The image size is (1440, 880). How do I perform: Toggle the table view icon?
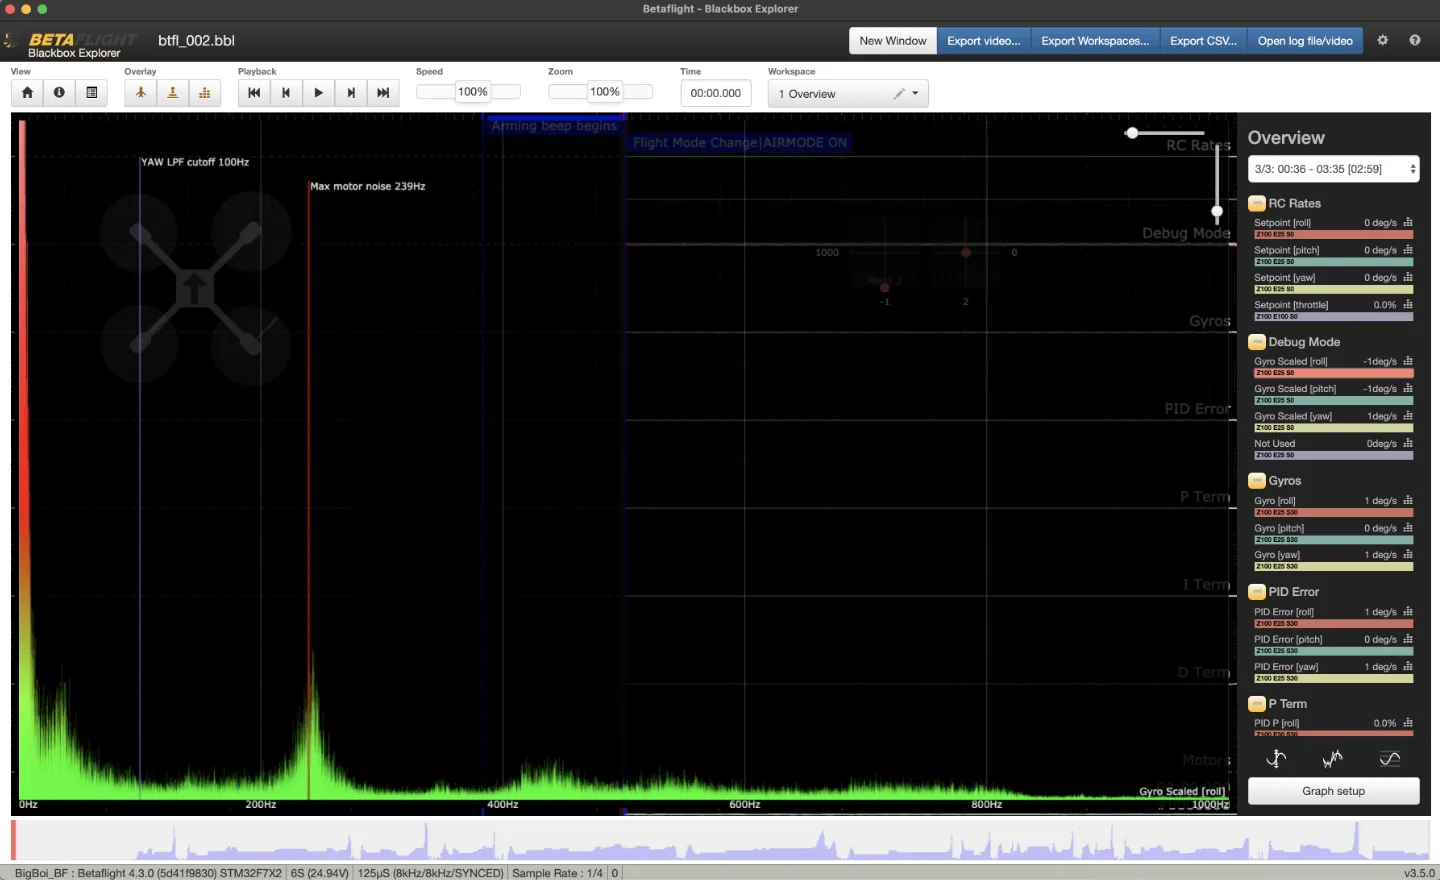tap(91, 93)
